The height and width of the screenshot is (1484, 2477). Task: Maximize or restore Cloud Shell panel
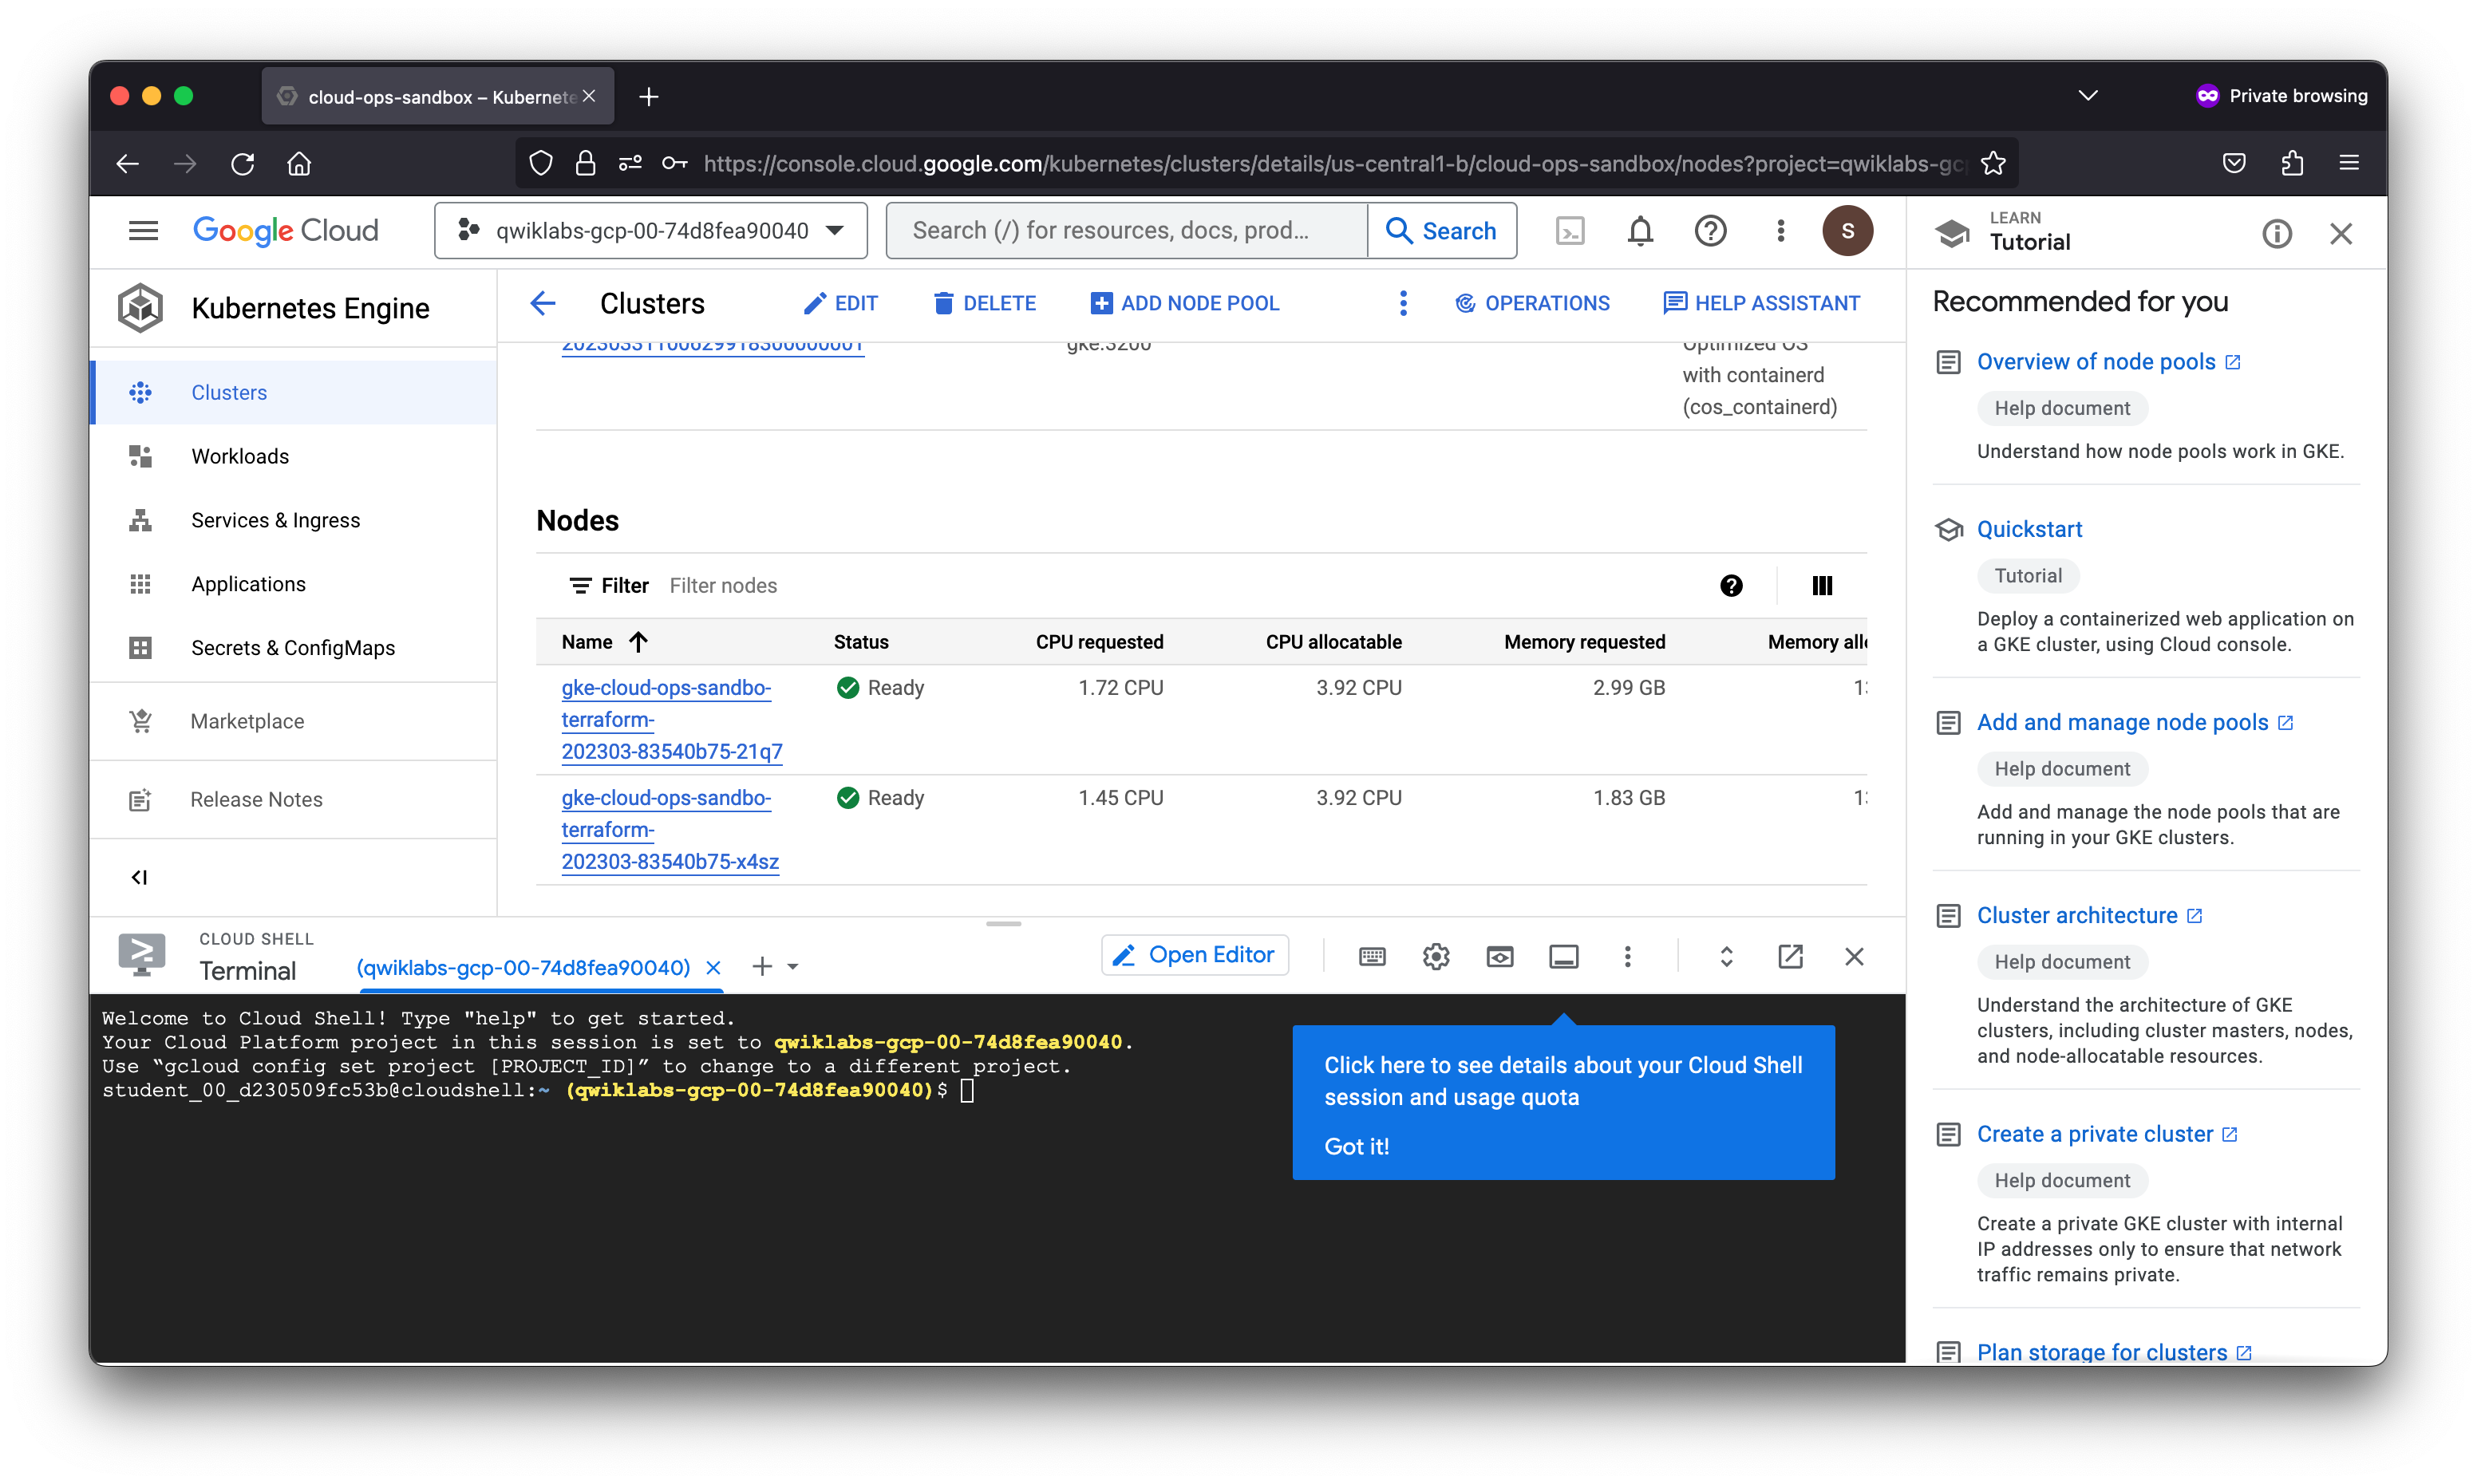tap(1726, 957)
